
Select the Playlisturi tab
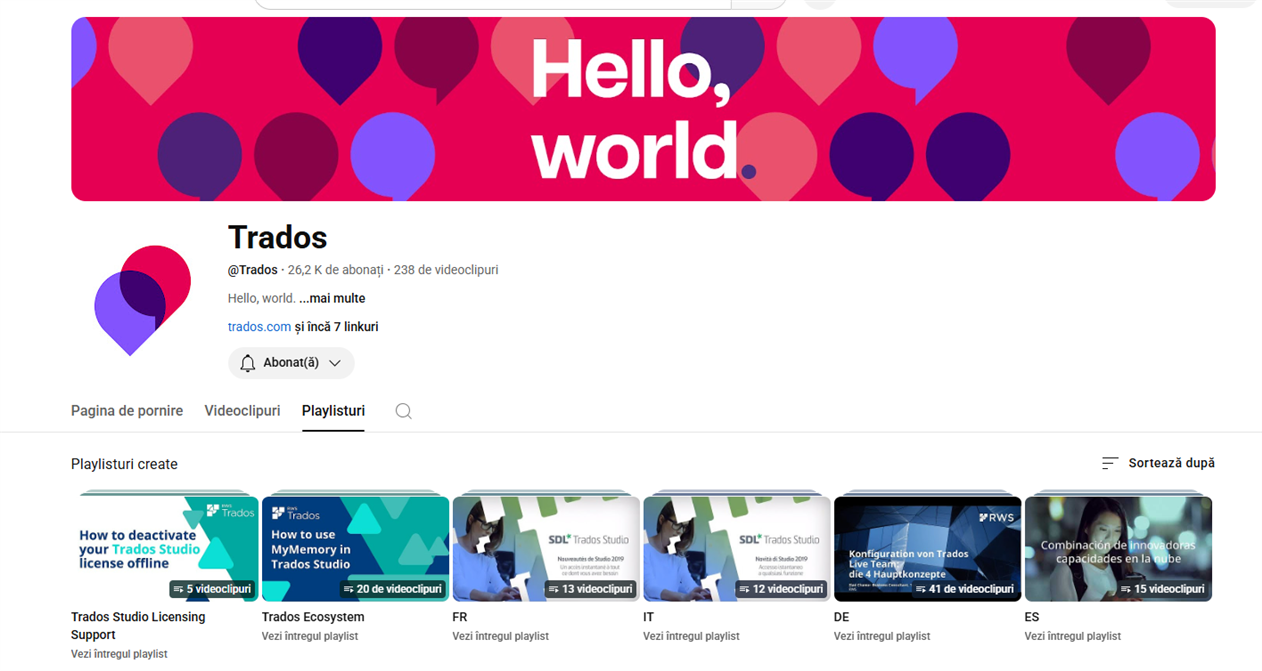(x=333, y=411)
